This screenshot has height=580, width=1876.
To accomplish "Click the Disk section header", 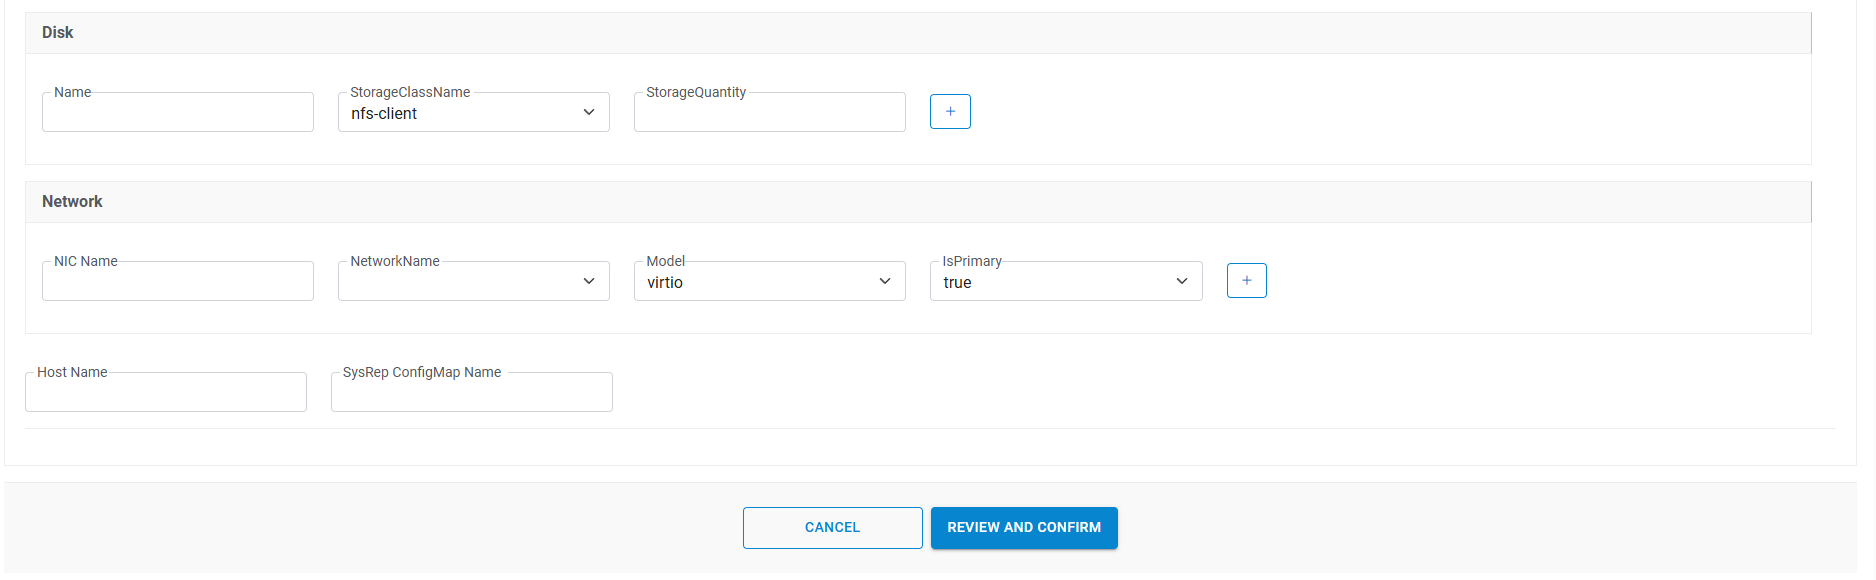I will pos(58,33).
